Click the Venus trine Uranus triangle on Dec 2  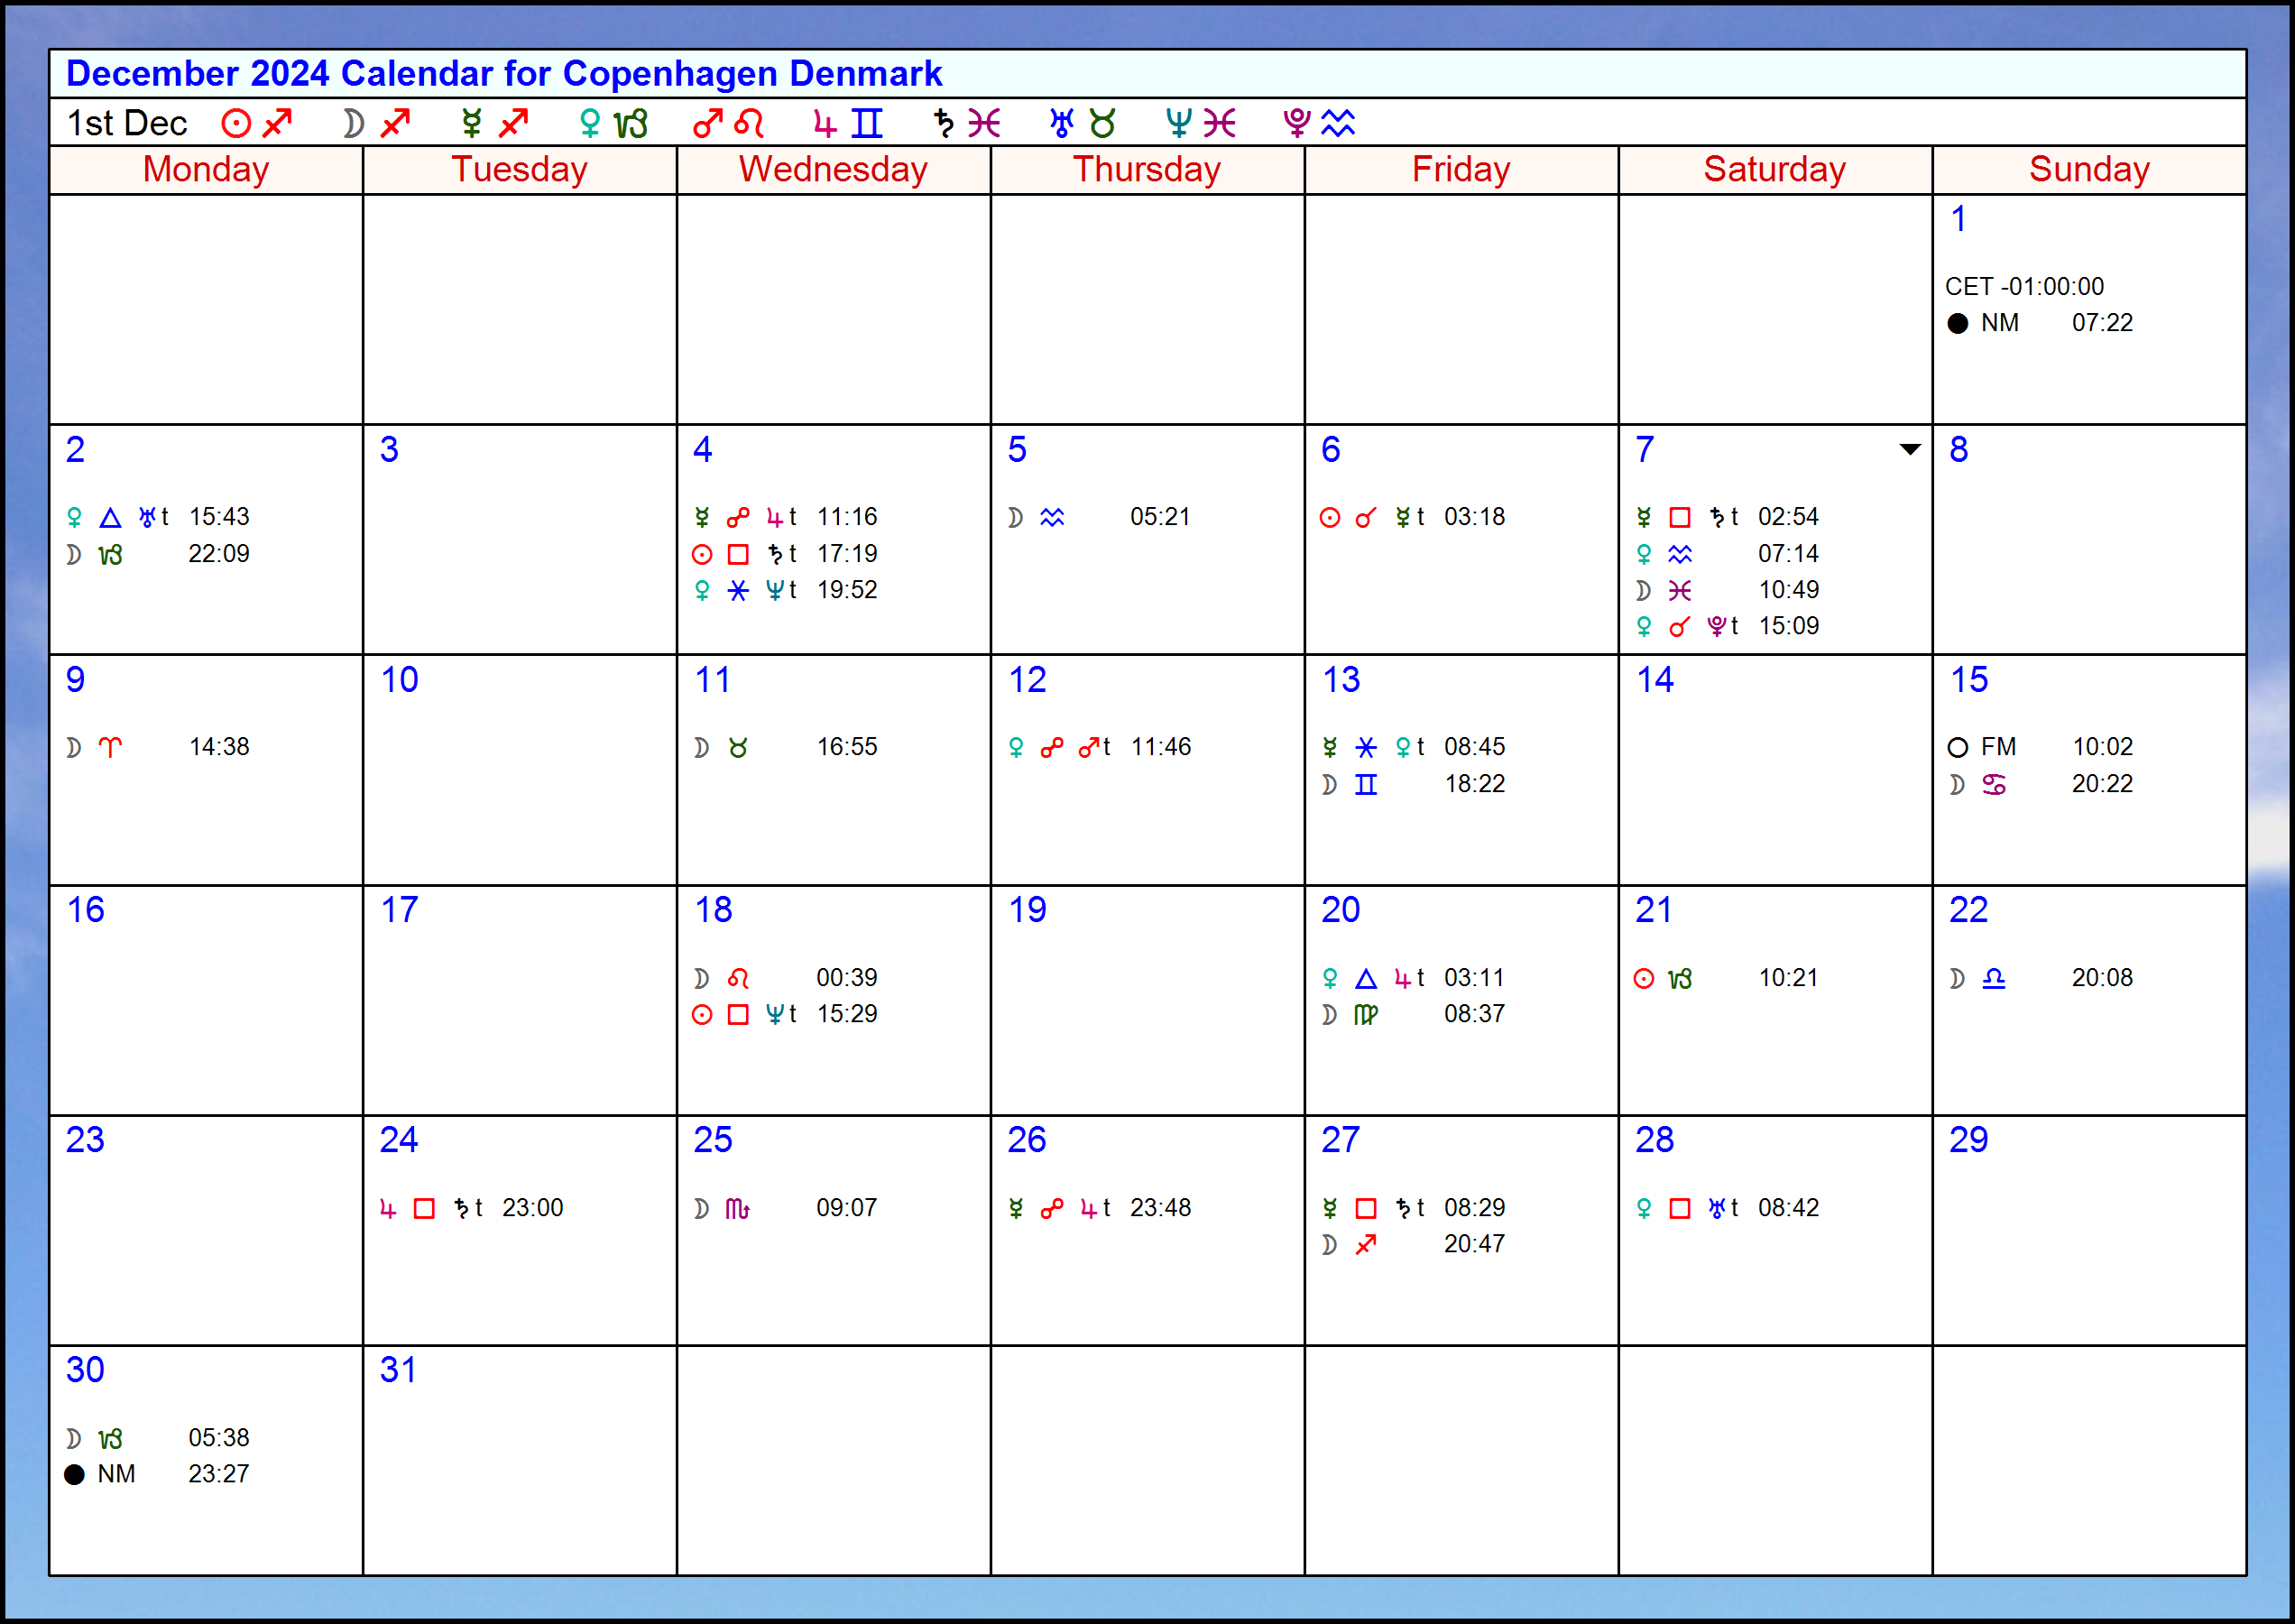[110, 518]
